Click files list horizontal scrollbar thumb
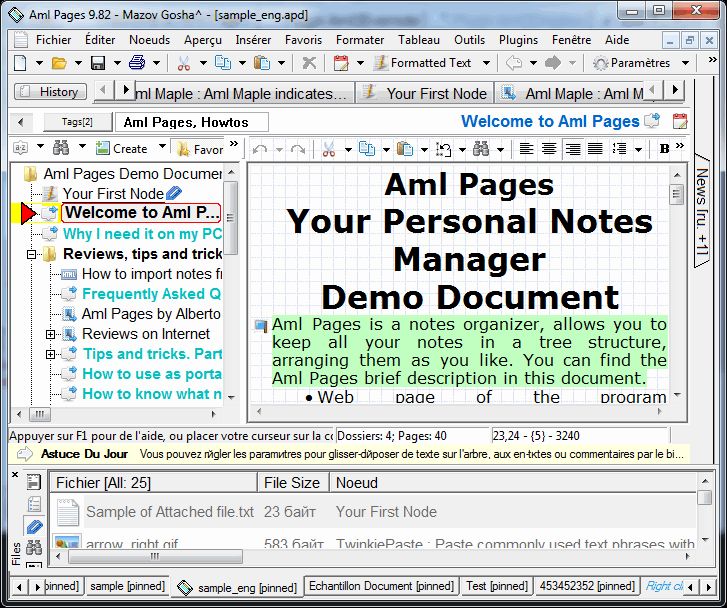Viewport: 727px width, 608px height. tap(155, 556)
